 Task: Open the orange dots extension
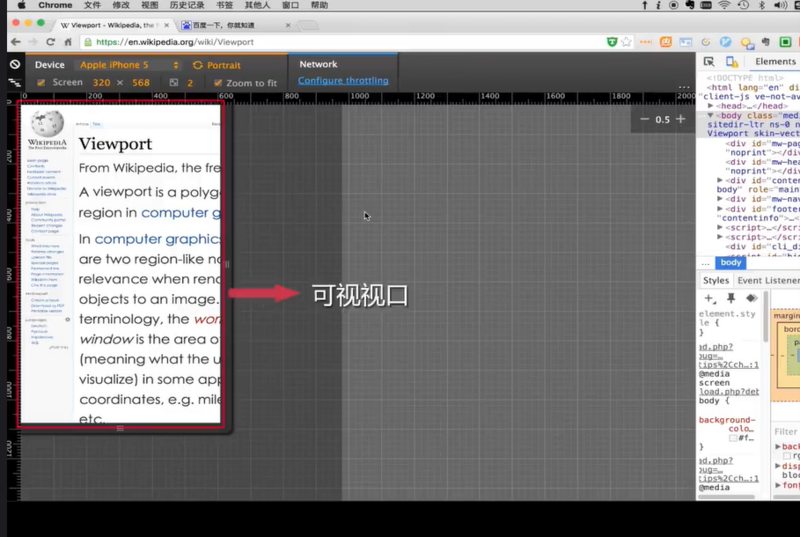click(645, 42)
